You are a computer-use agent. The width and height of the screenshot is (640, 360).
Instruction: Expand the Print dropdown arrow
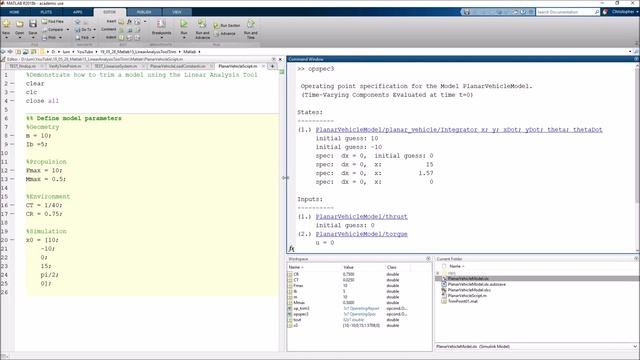point(60,38)
